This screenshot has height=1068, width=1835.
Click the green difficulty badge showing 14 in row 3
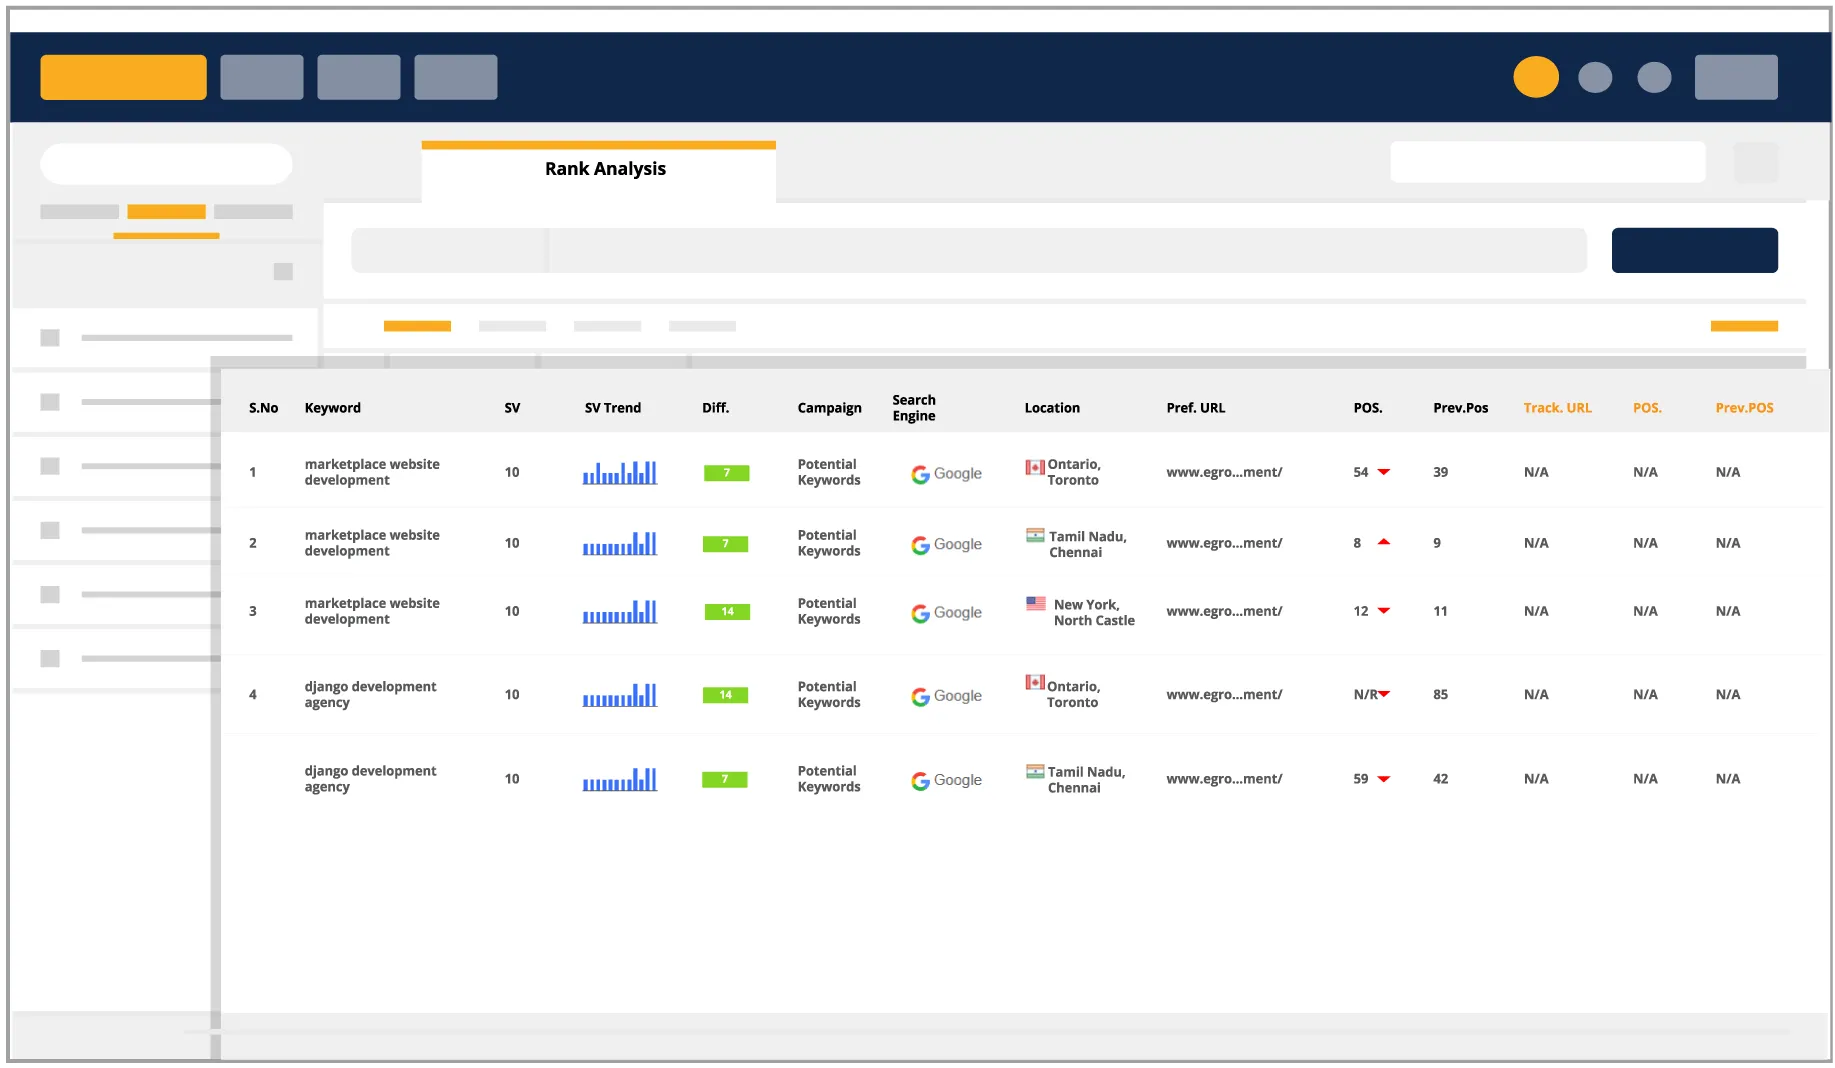click(727, 611)
